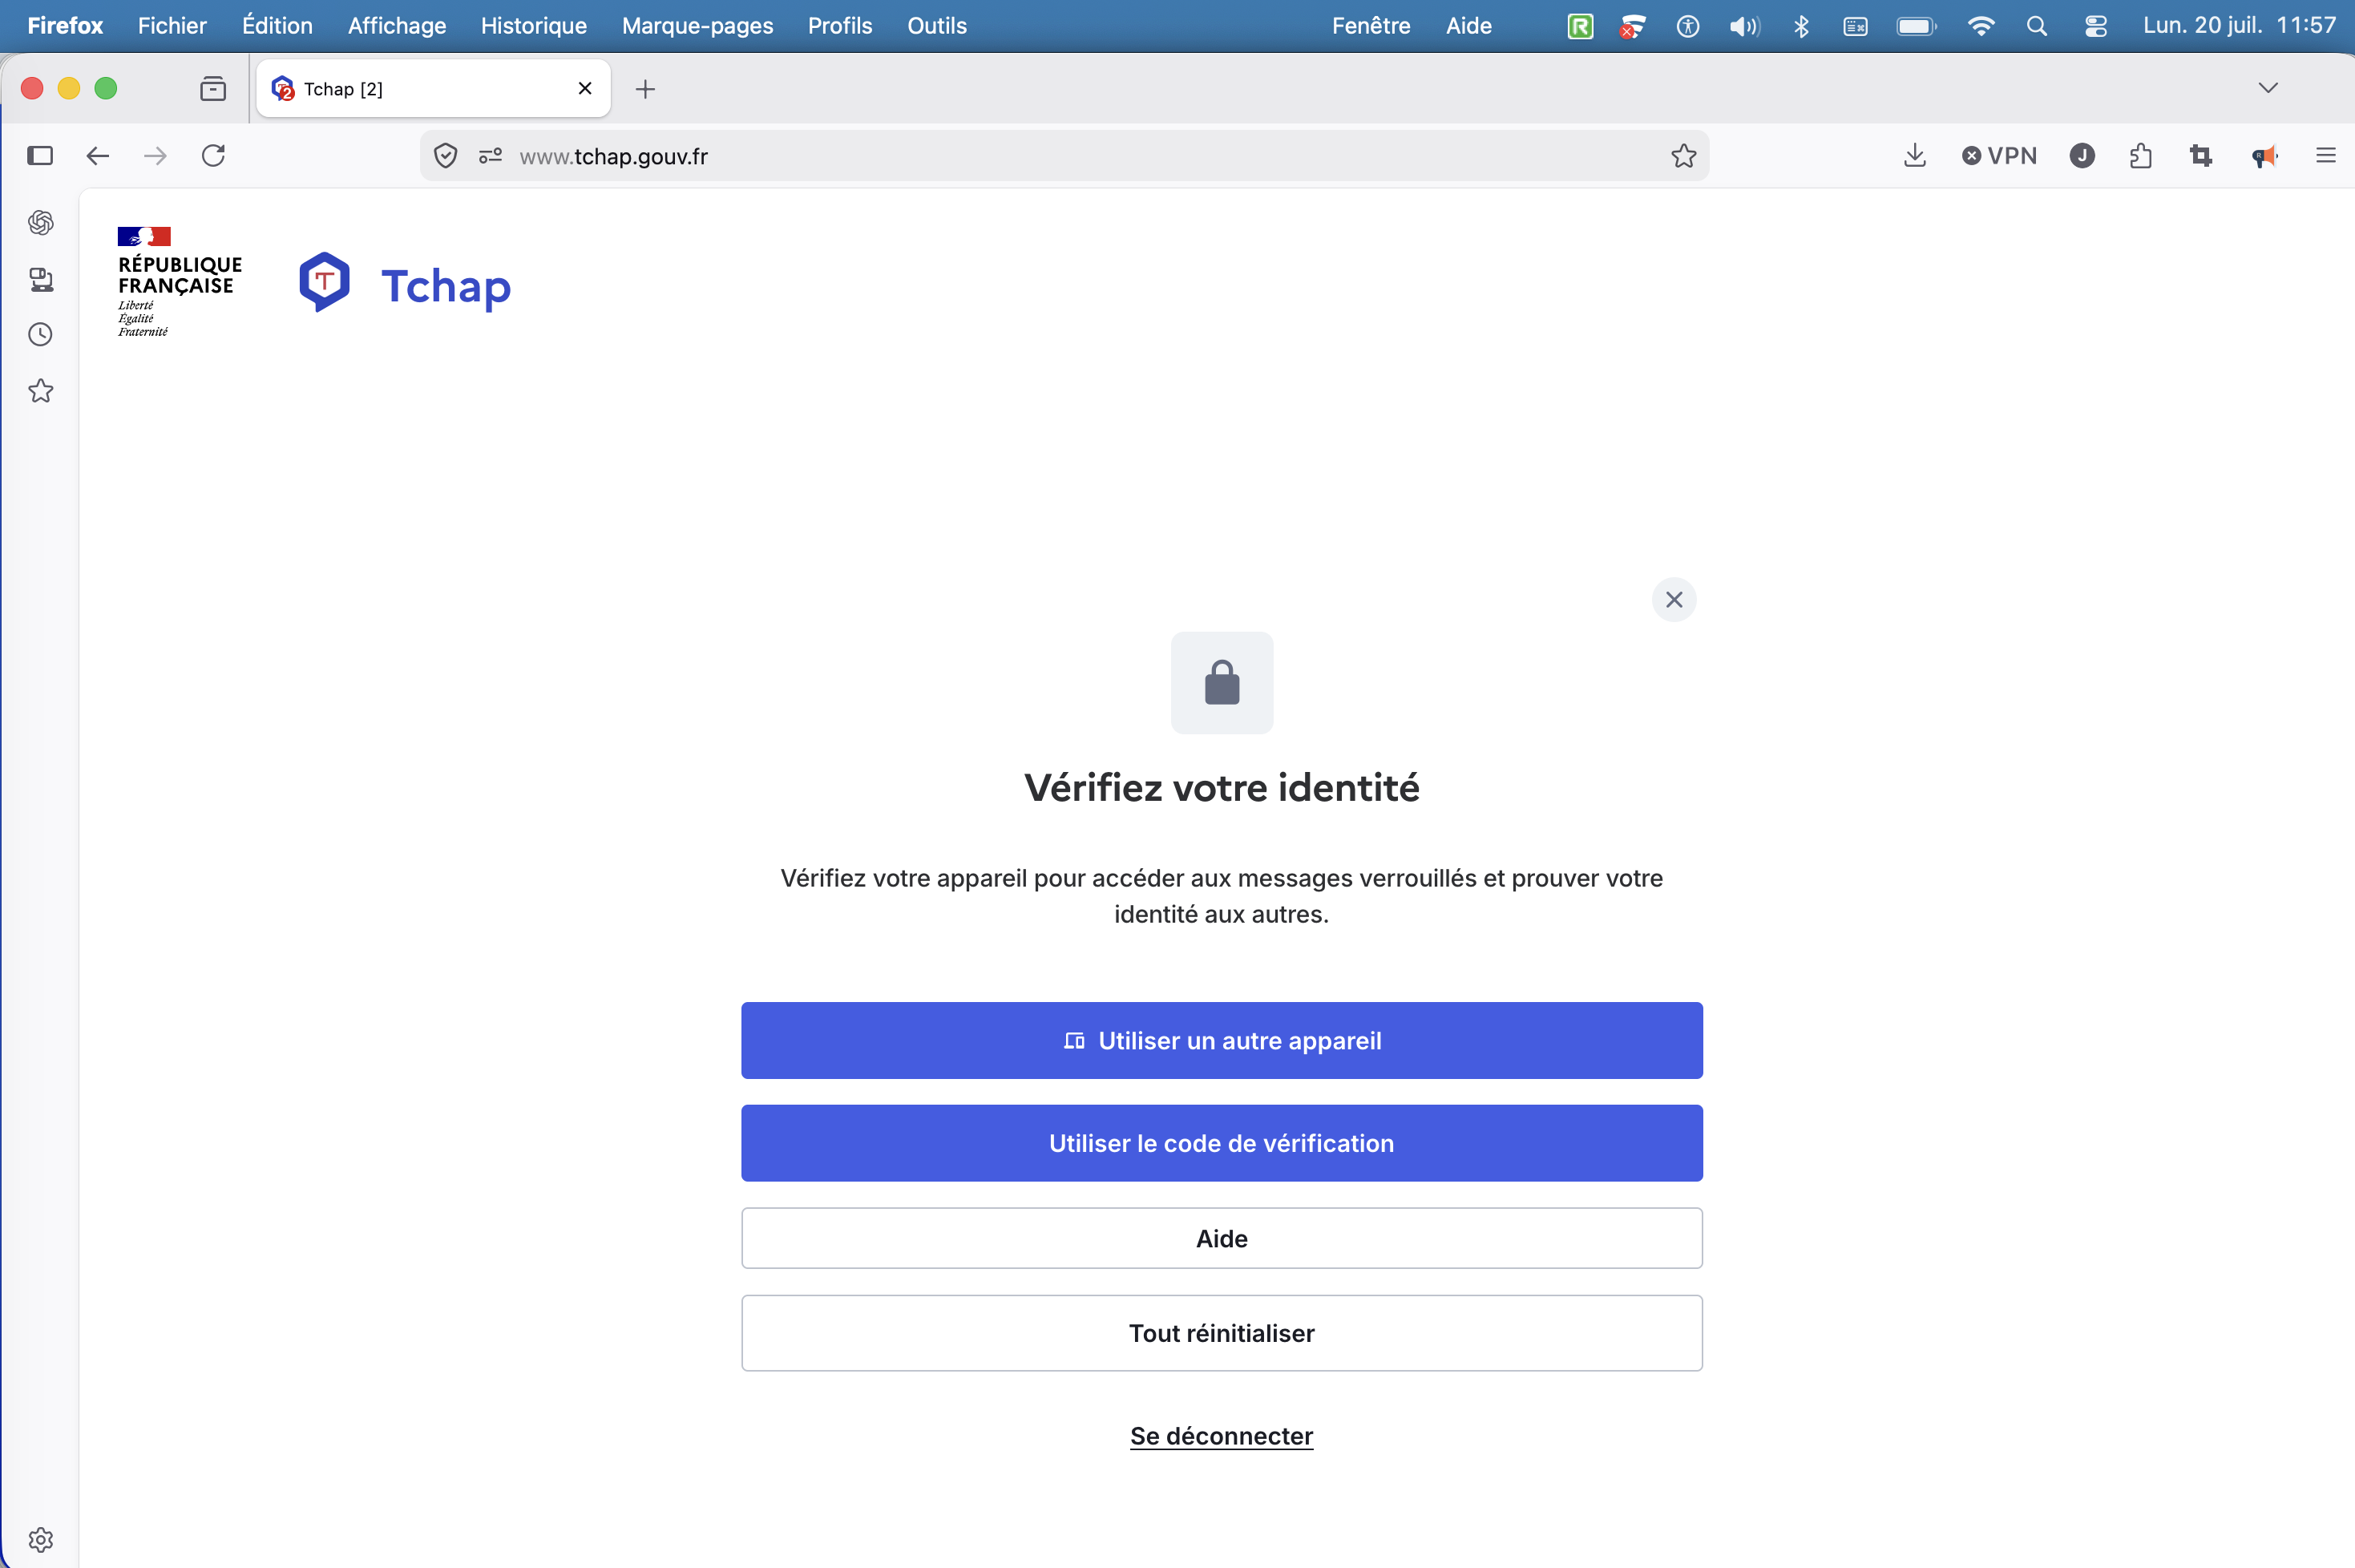This screenshot has height=1568, width=2355.
Task: Close the Tchap [2] tab
Action: tap(585, 89)
